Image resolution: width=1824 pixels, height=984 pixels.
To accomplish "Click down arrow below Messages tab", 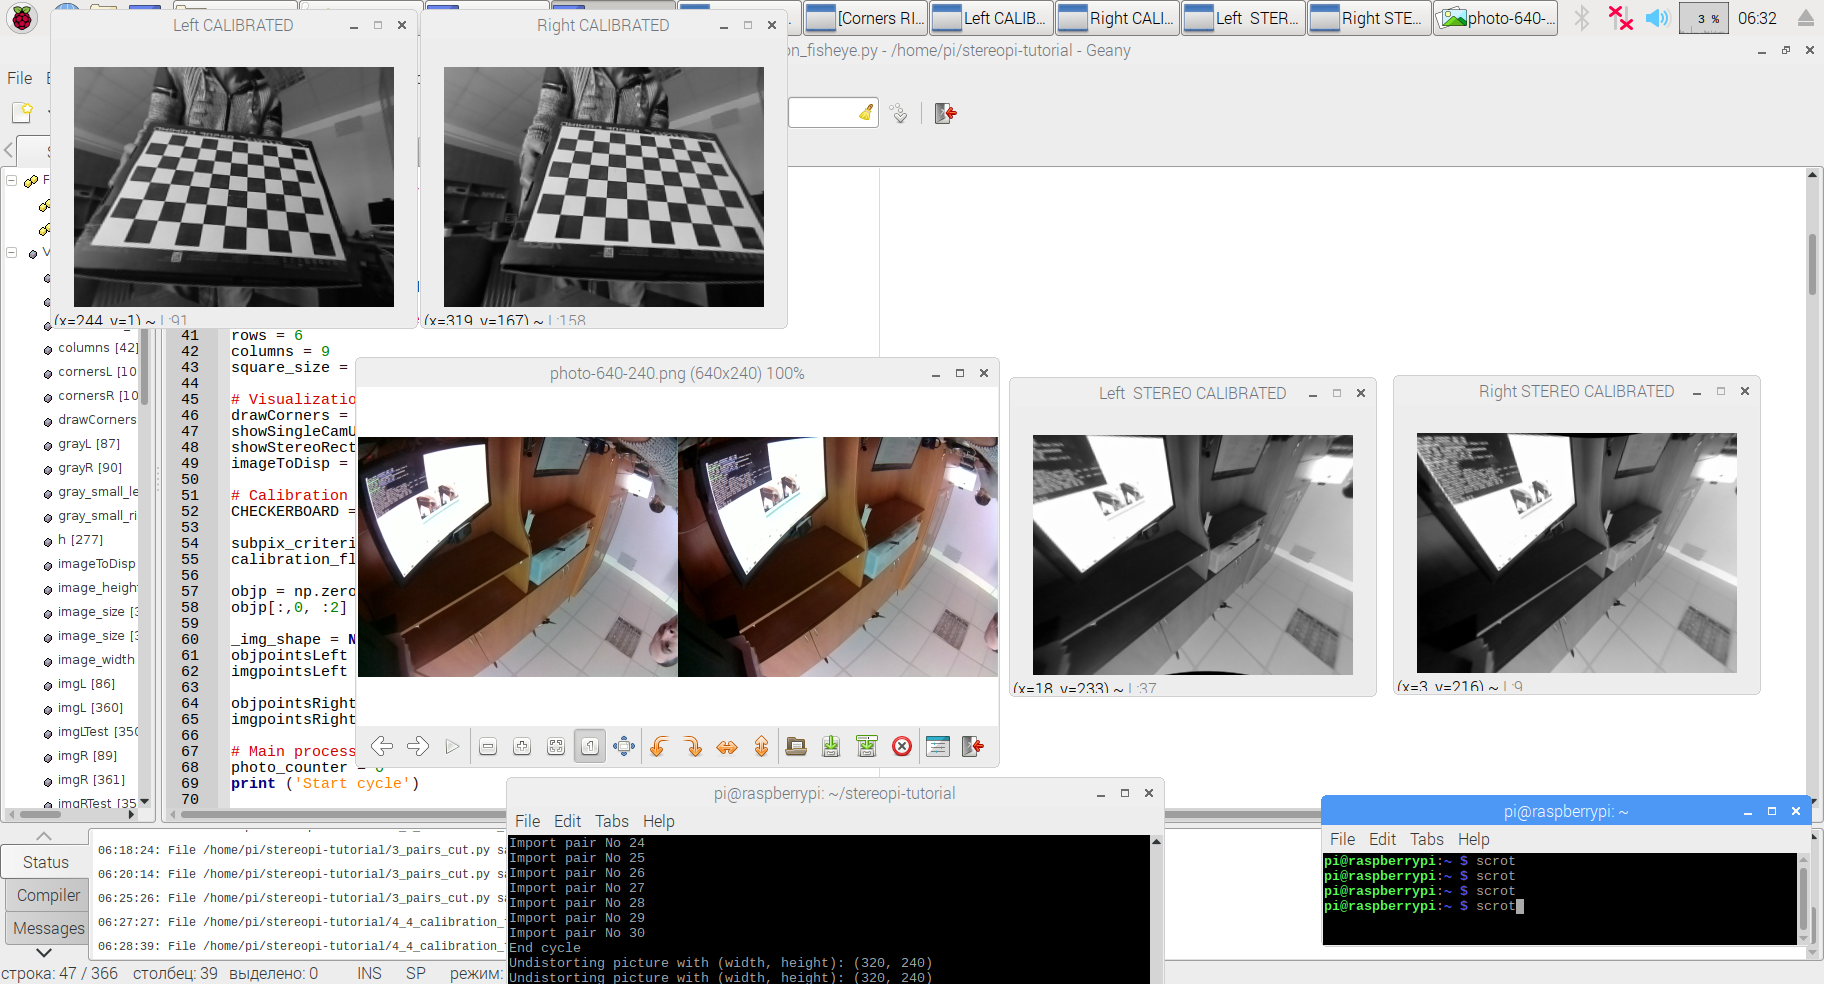I will [x=44, y=953].
